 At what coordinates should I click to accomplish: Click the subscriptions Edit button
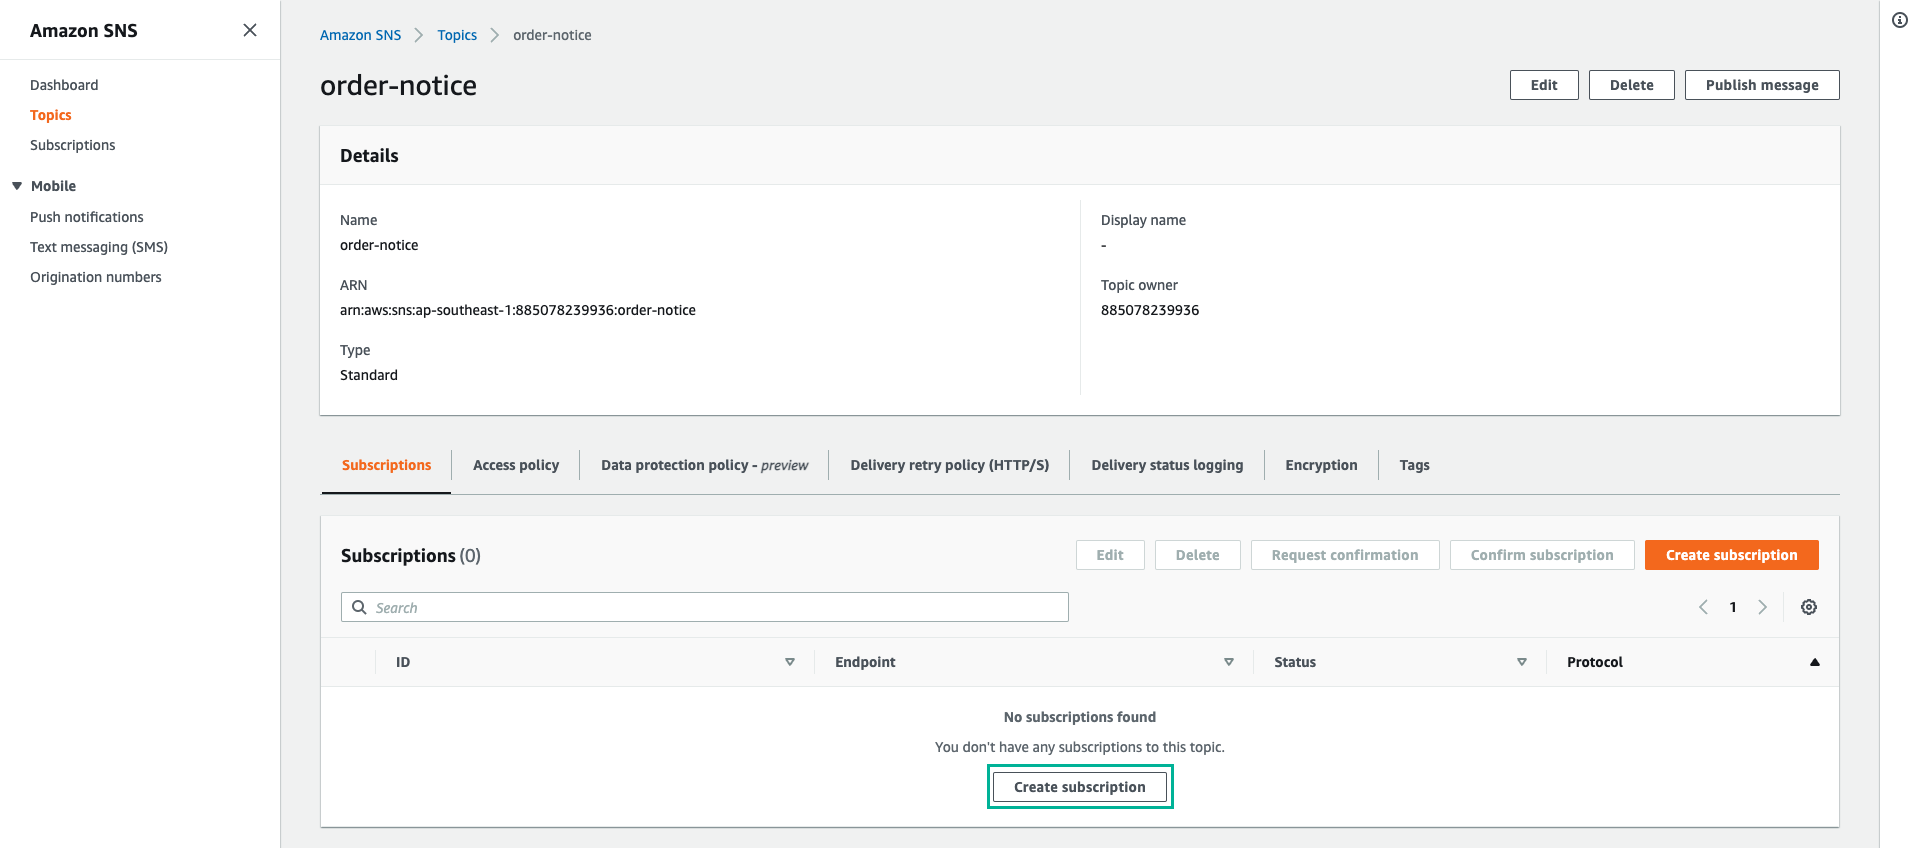(x=1110, y=555)
